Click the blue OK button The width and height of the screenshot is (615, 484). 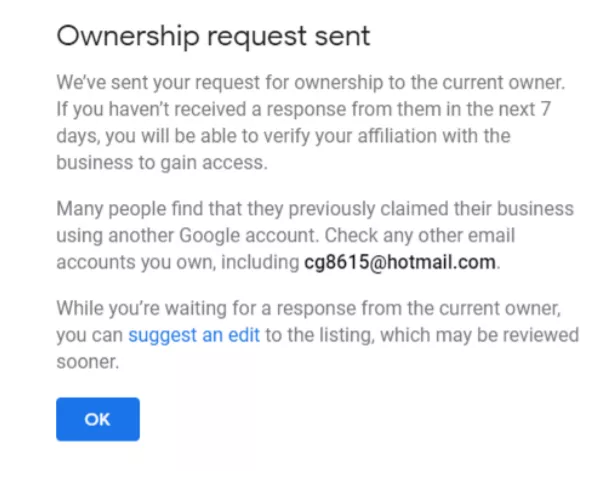point(98,419)
